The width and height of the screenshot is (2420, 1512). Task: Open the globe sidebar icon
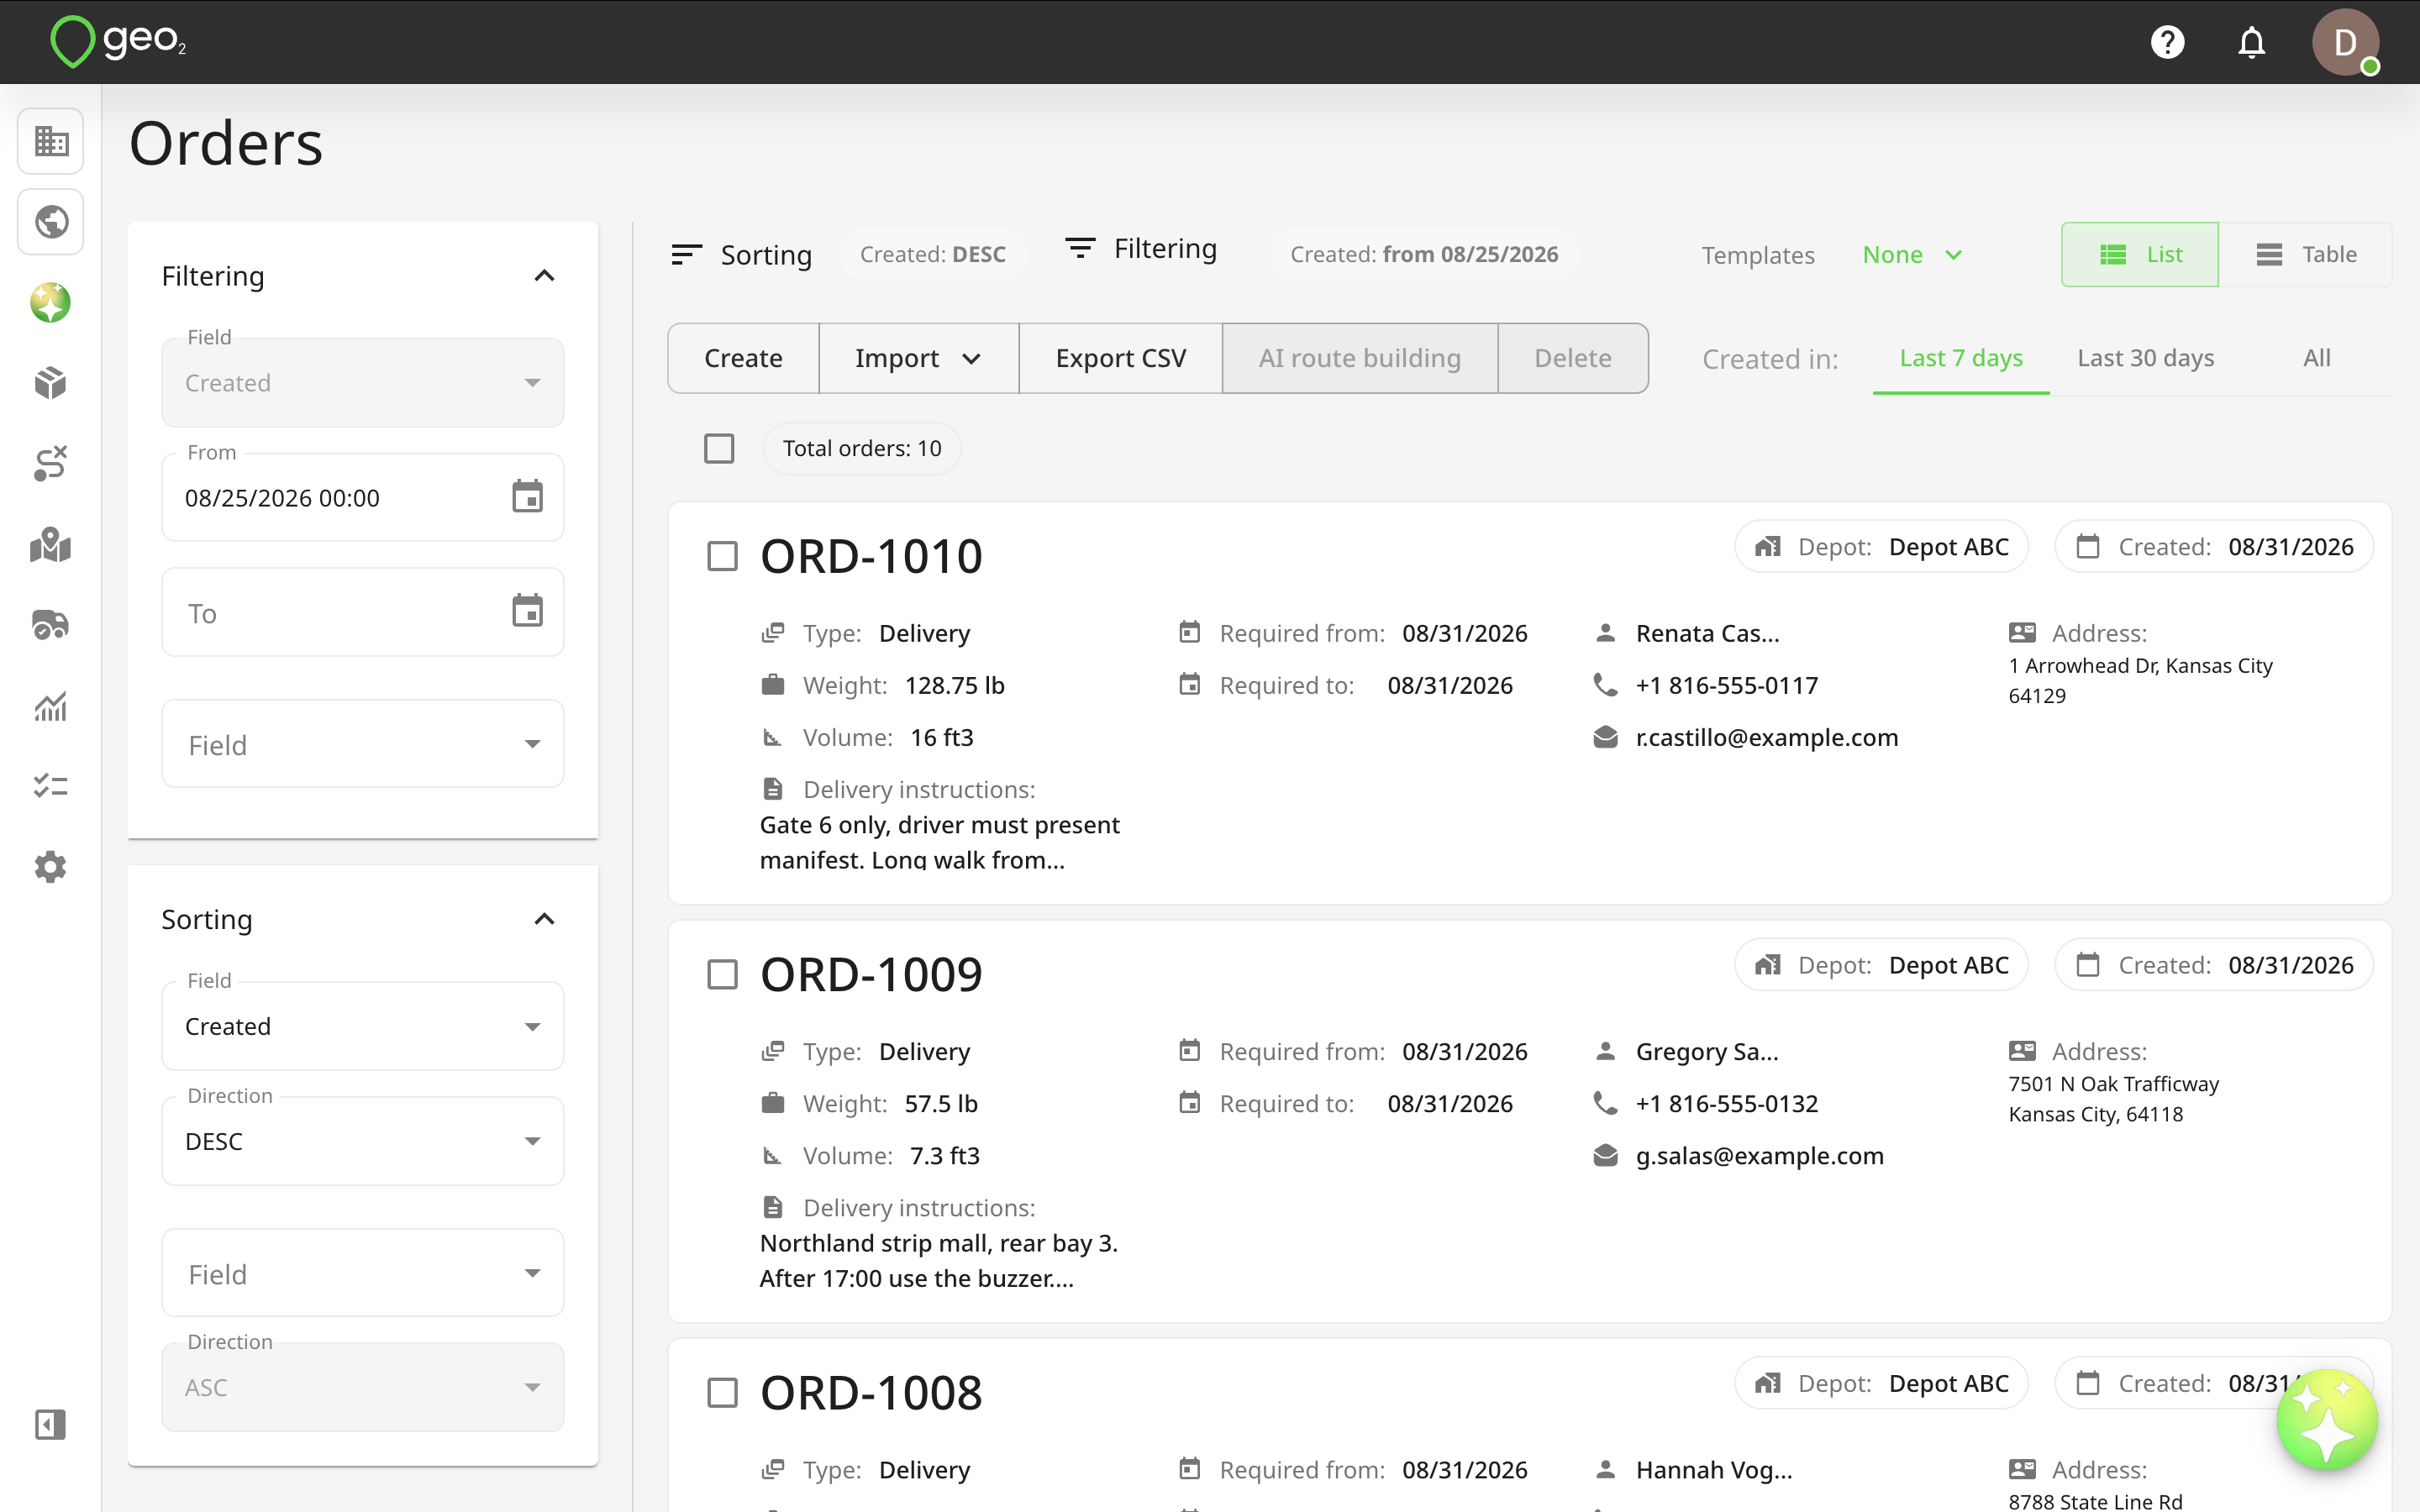click(x=51, y=221)
